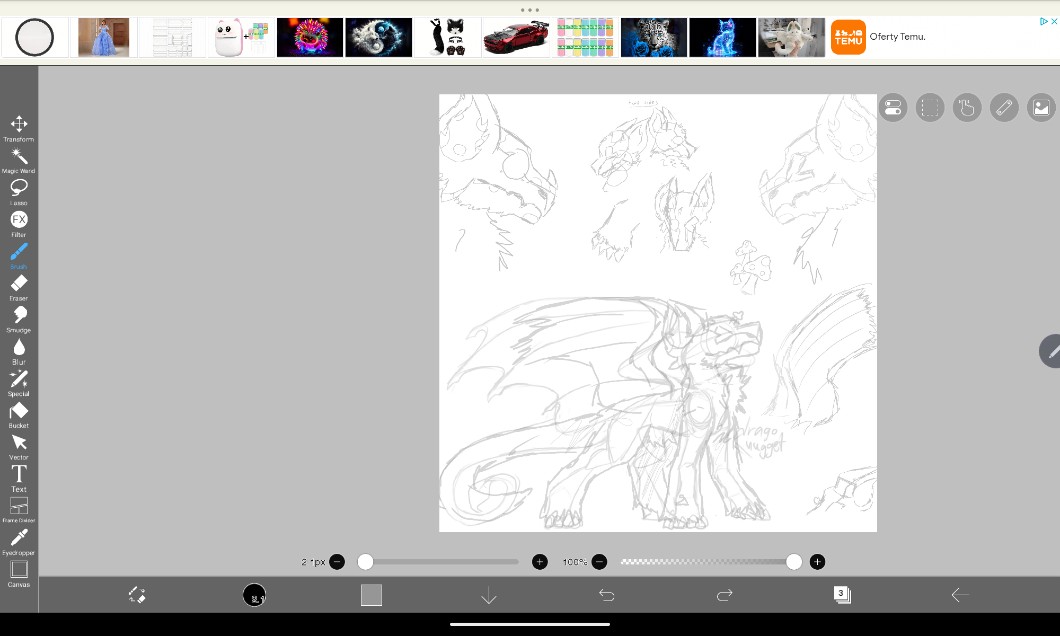Click the brush opacity slider at 100%
This screenshot has width=1060, height=636.
(794, 562)
